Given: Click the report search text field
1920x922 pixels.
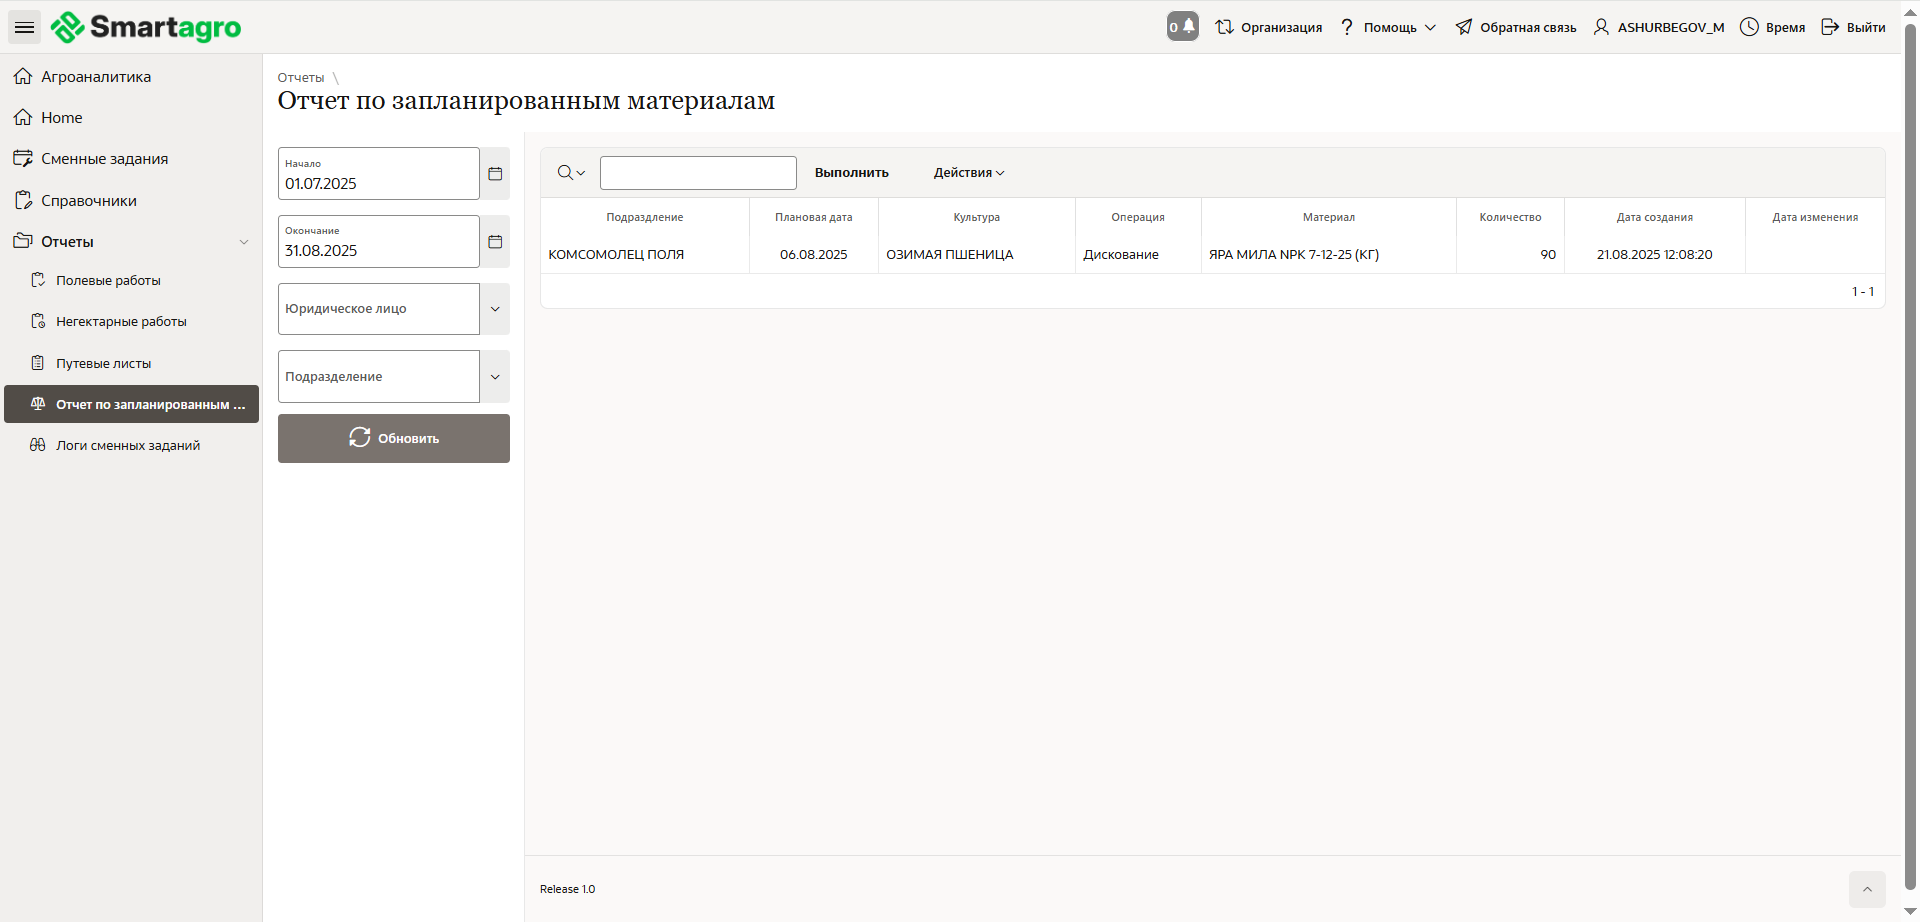Looking at the screenshot, I should pos(698,173).
